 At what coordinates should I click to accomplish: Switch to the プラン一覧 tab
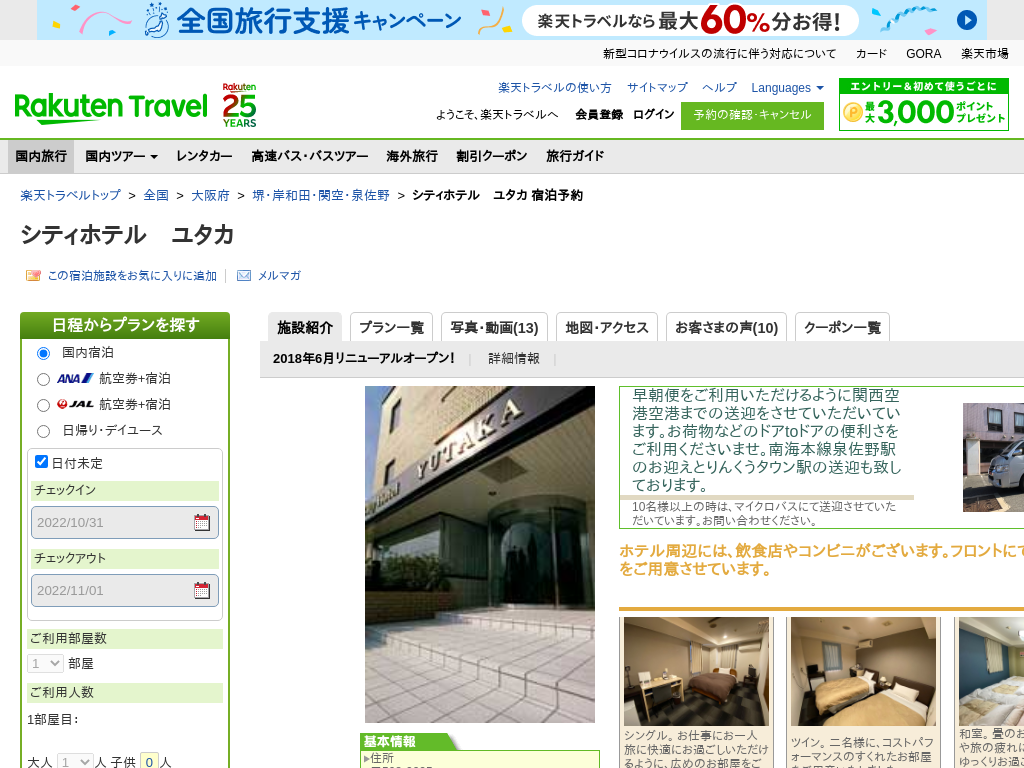(x=391, y=327)
